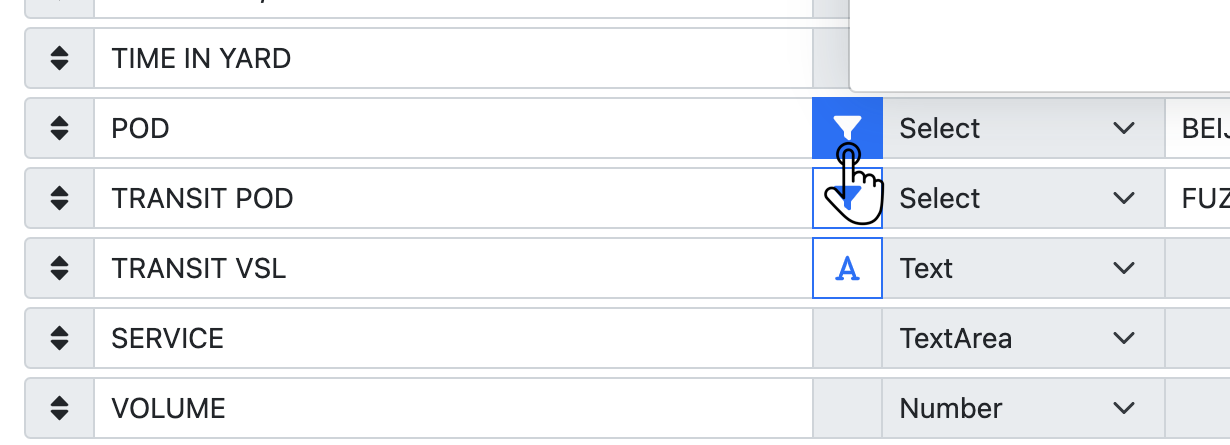Toggle the filter box on TIME IN YARD row
This screenshot has width=1230, height=445.
click(830, 58)
